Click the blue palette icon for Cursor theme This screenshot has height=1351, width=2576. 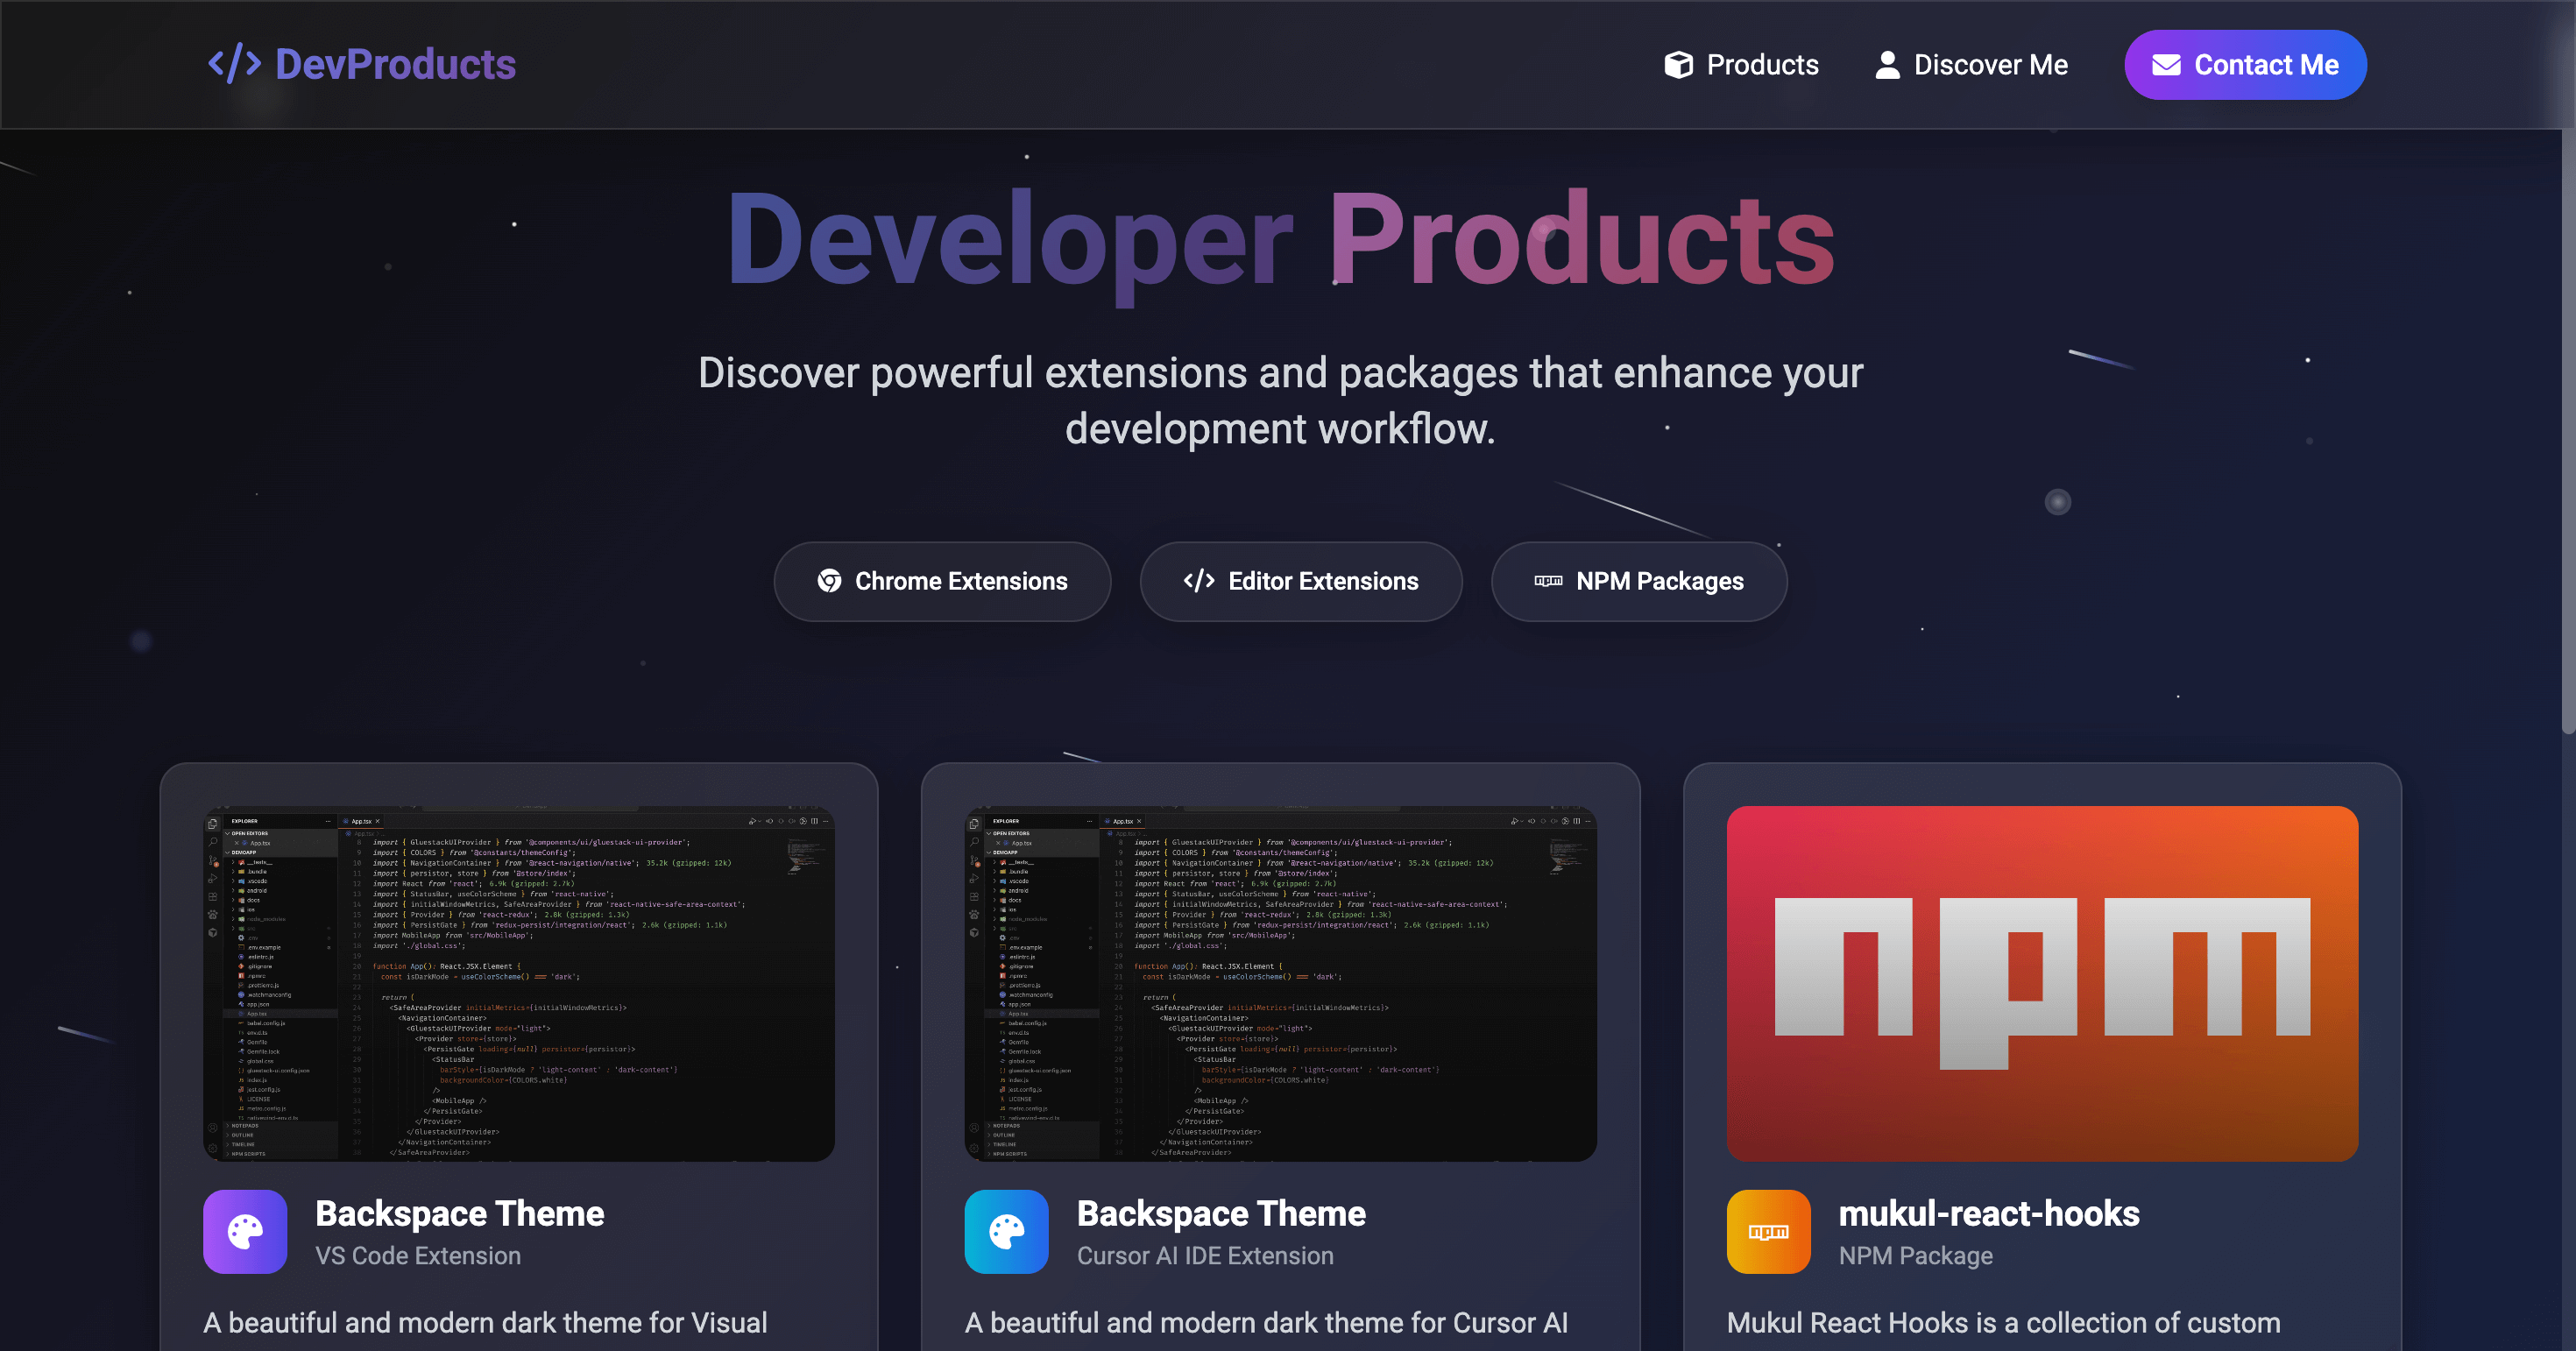pos(1006,1231)
